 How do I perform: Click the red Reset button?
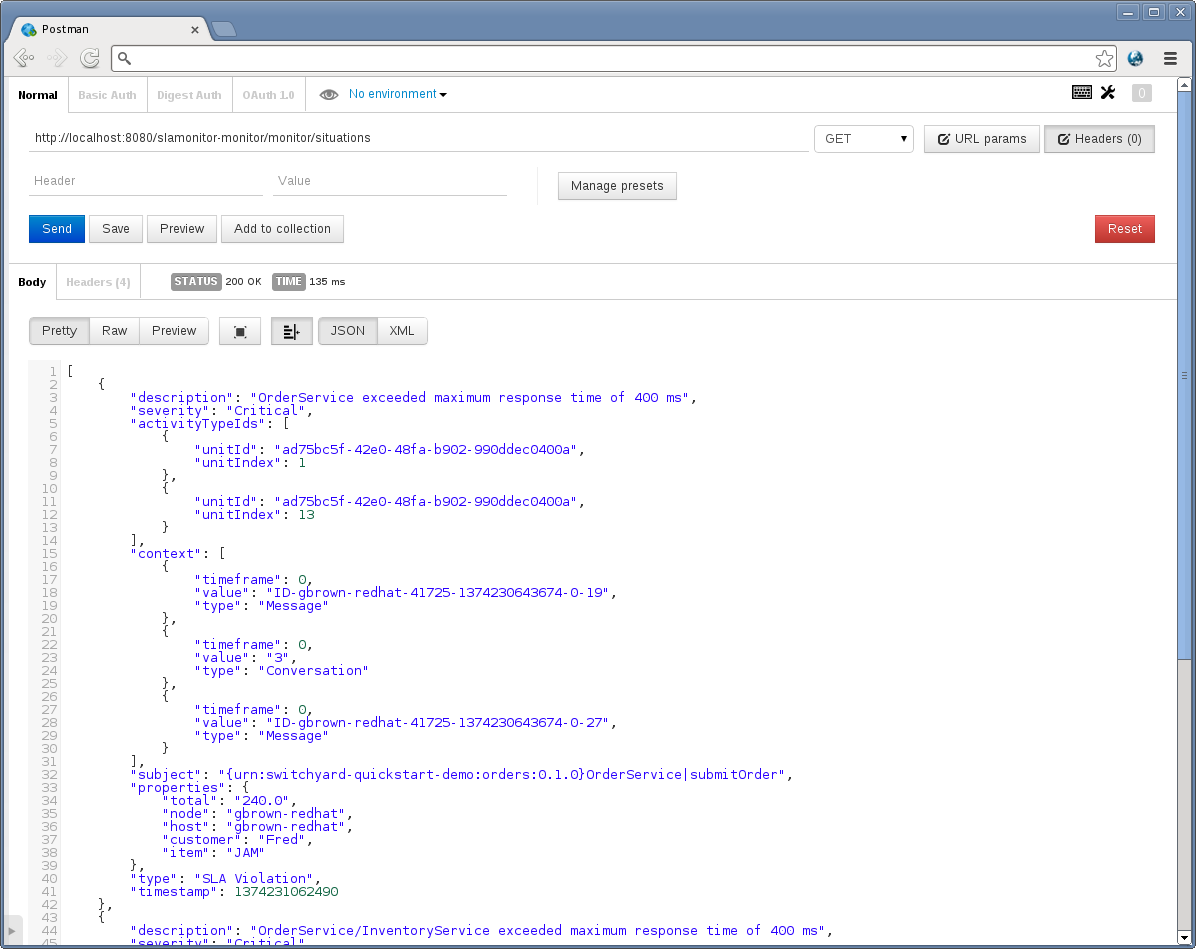click(1124, 229)
